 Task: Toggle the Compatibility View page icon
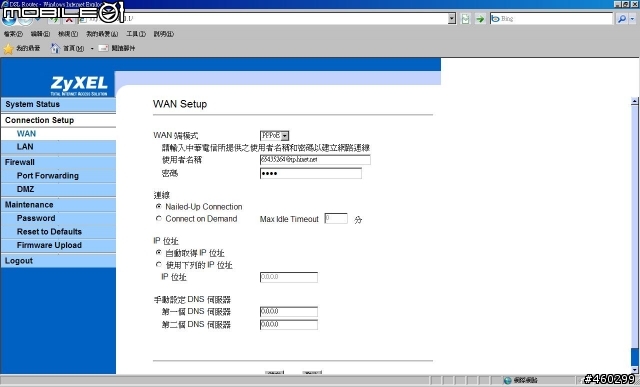pyautogui.click(x=465, y=18)
